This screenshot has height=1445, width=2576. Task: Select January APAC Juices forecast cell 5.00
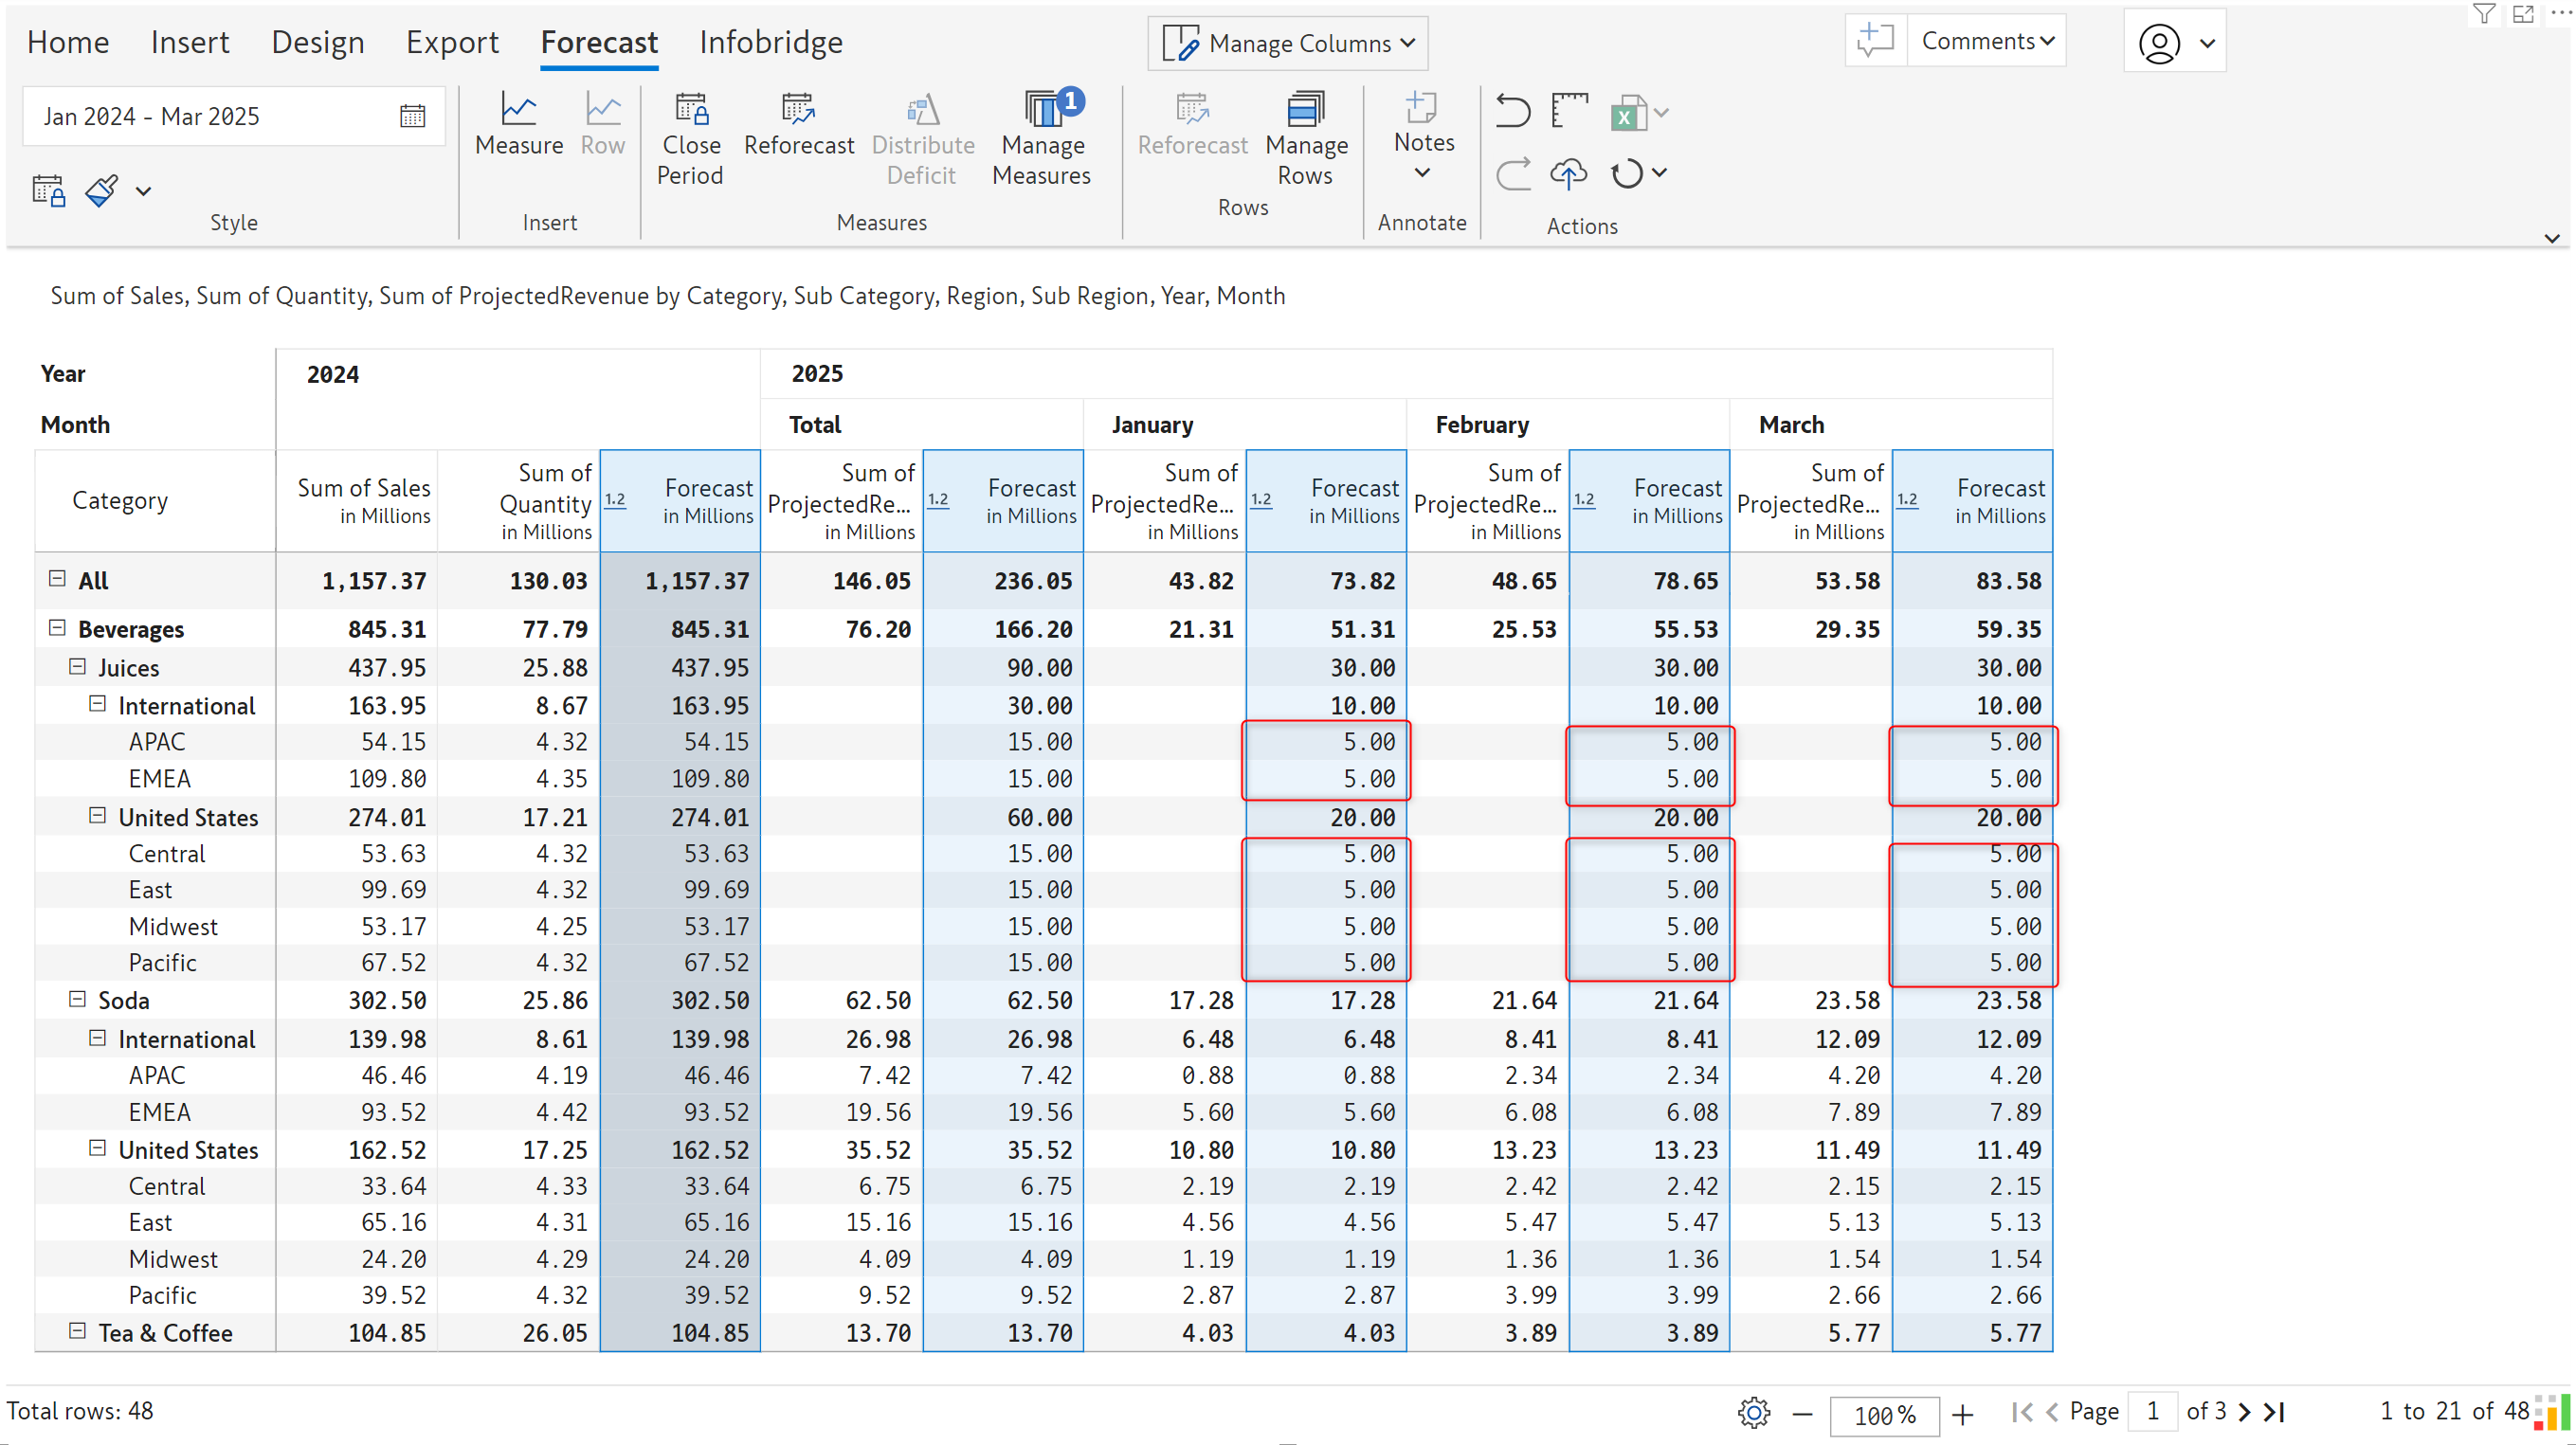click(1326, 742)
